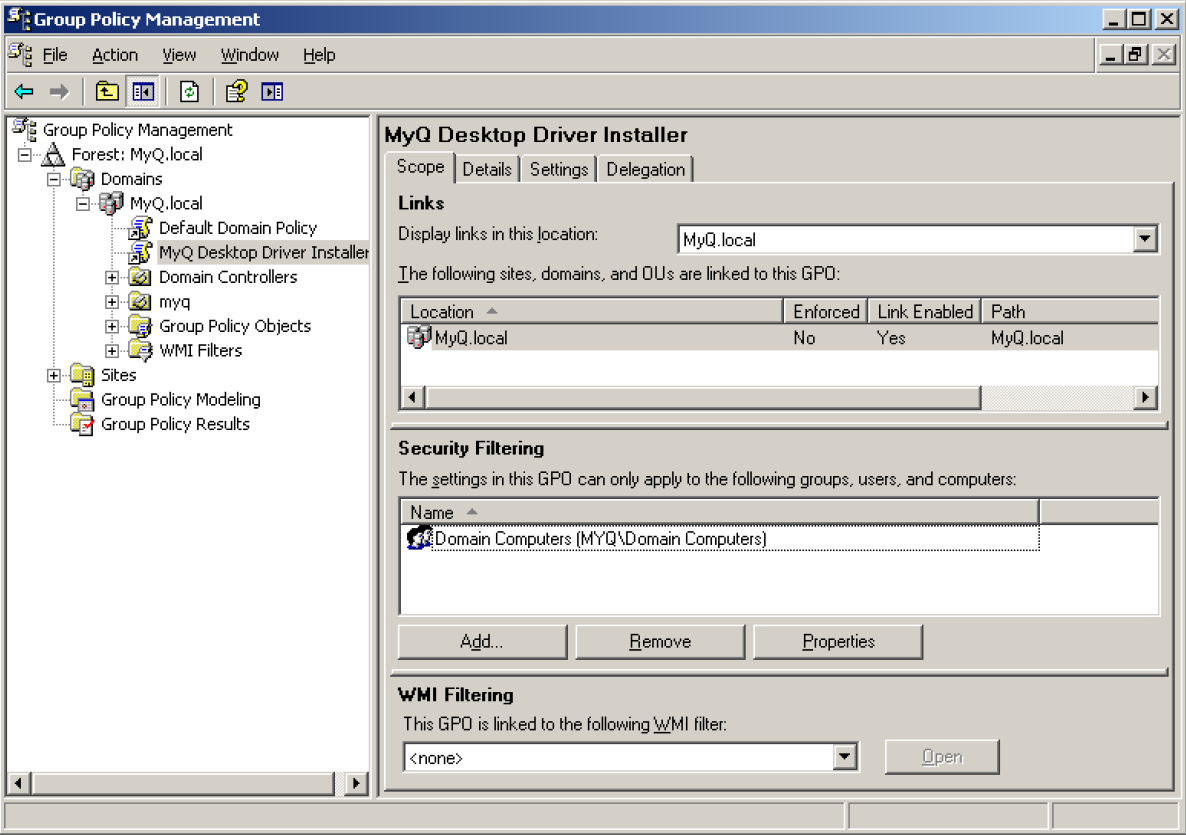Select the Group Policy Results node
1186x835 pixels.
[175, 424]
